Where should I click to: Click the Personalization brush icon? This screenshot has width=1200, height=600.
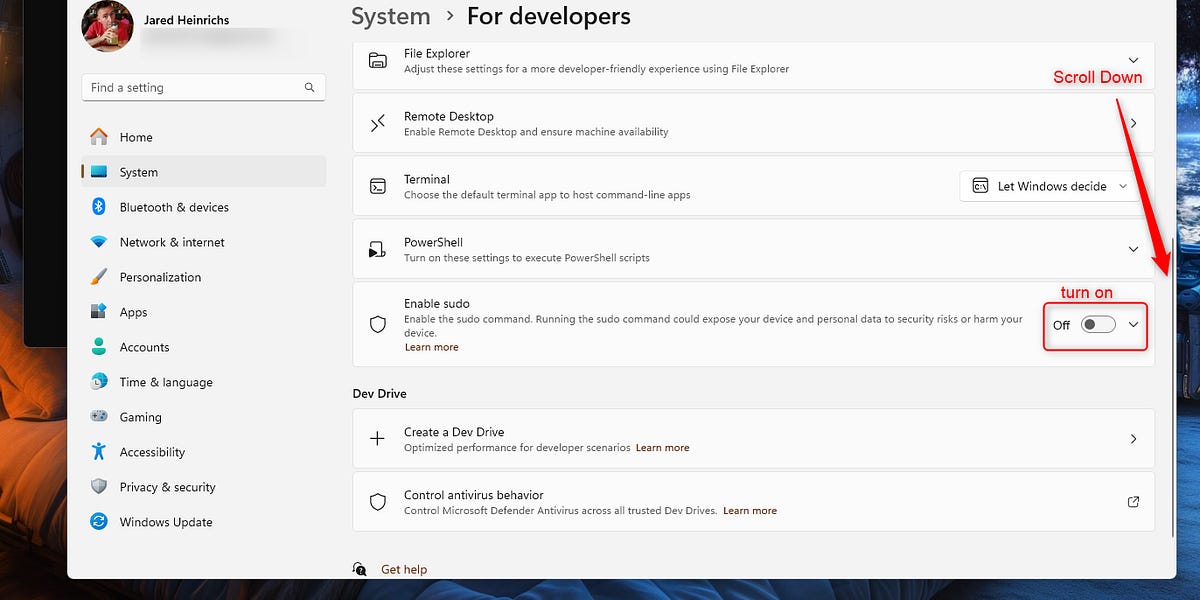coord(98,277)
